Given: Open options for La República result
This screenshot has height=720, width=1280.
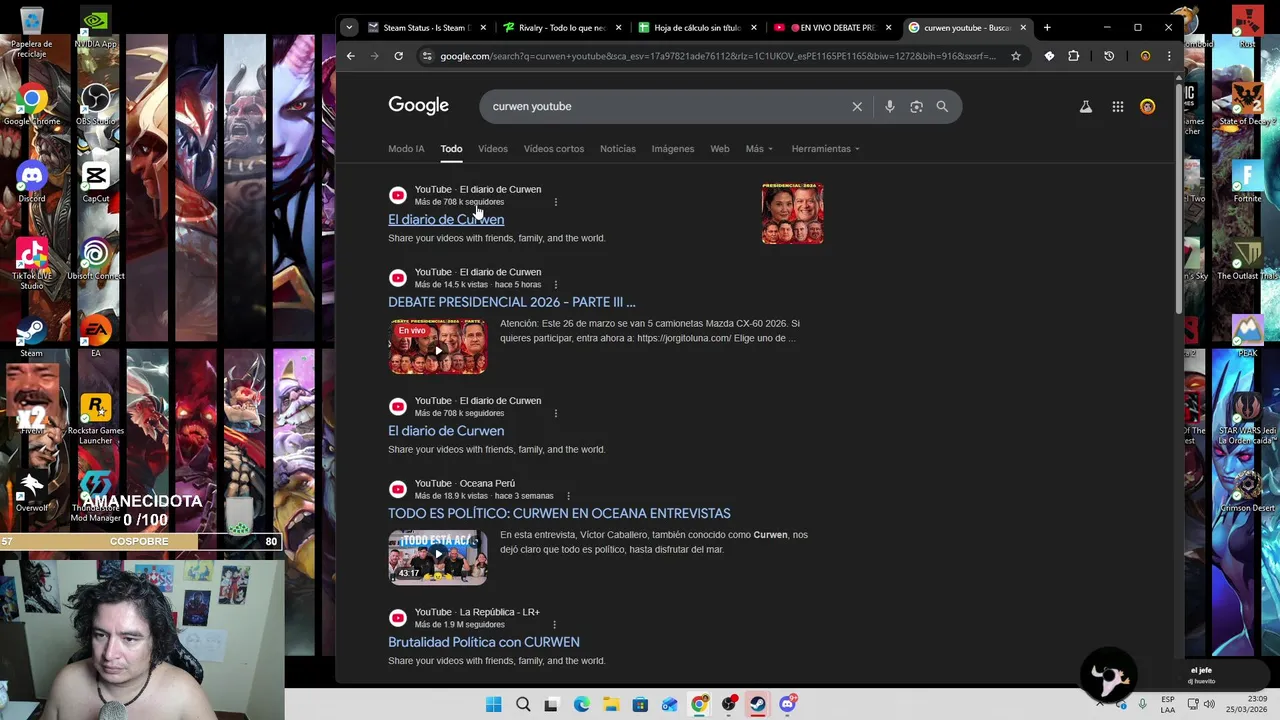Looking at the screenshot, I should pyautogui.click(x=555, y=625).
